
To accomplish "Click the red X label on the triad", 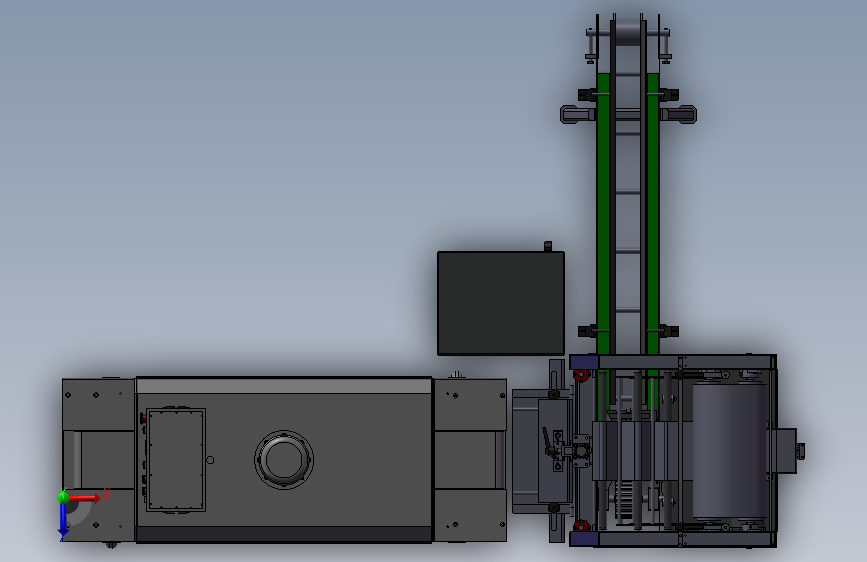I will 107,493.
